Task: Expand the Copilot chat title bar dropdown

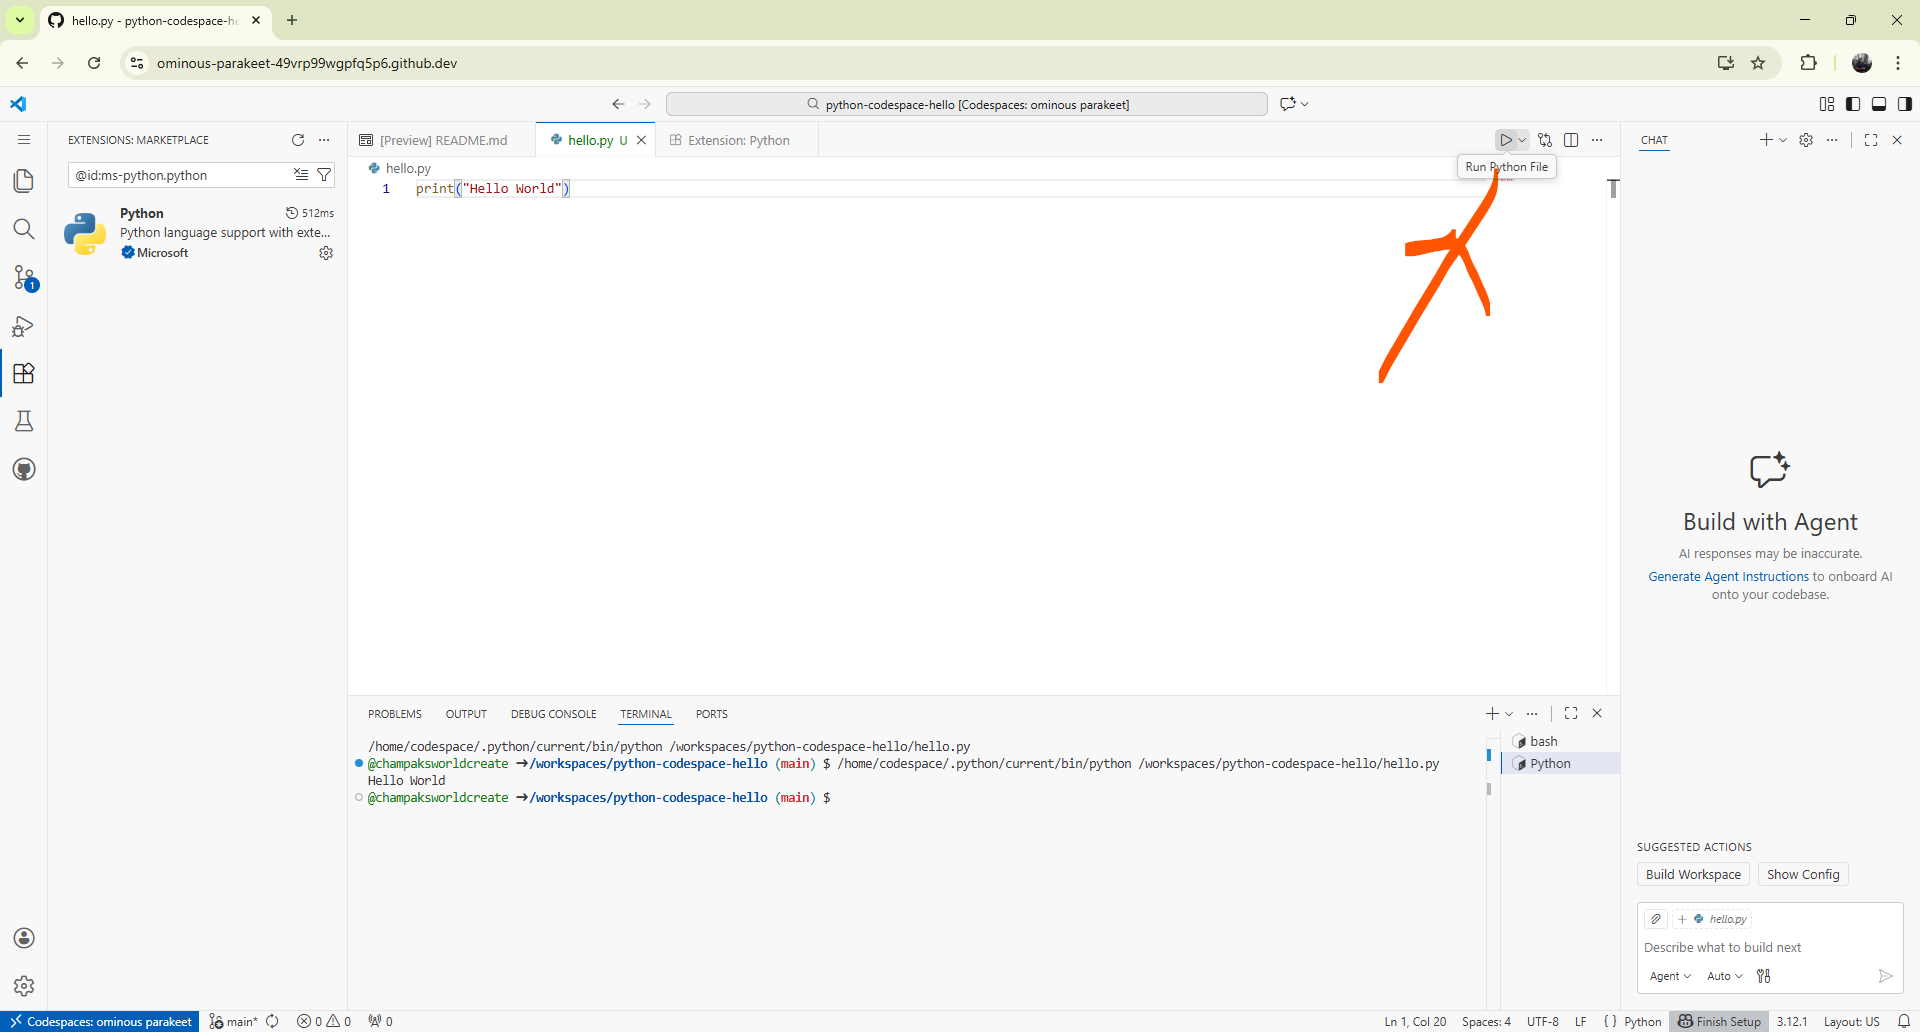Action: pos(1305,104)
